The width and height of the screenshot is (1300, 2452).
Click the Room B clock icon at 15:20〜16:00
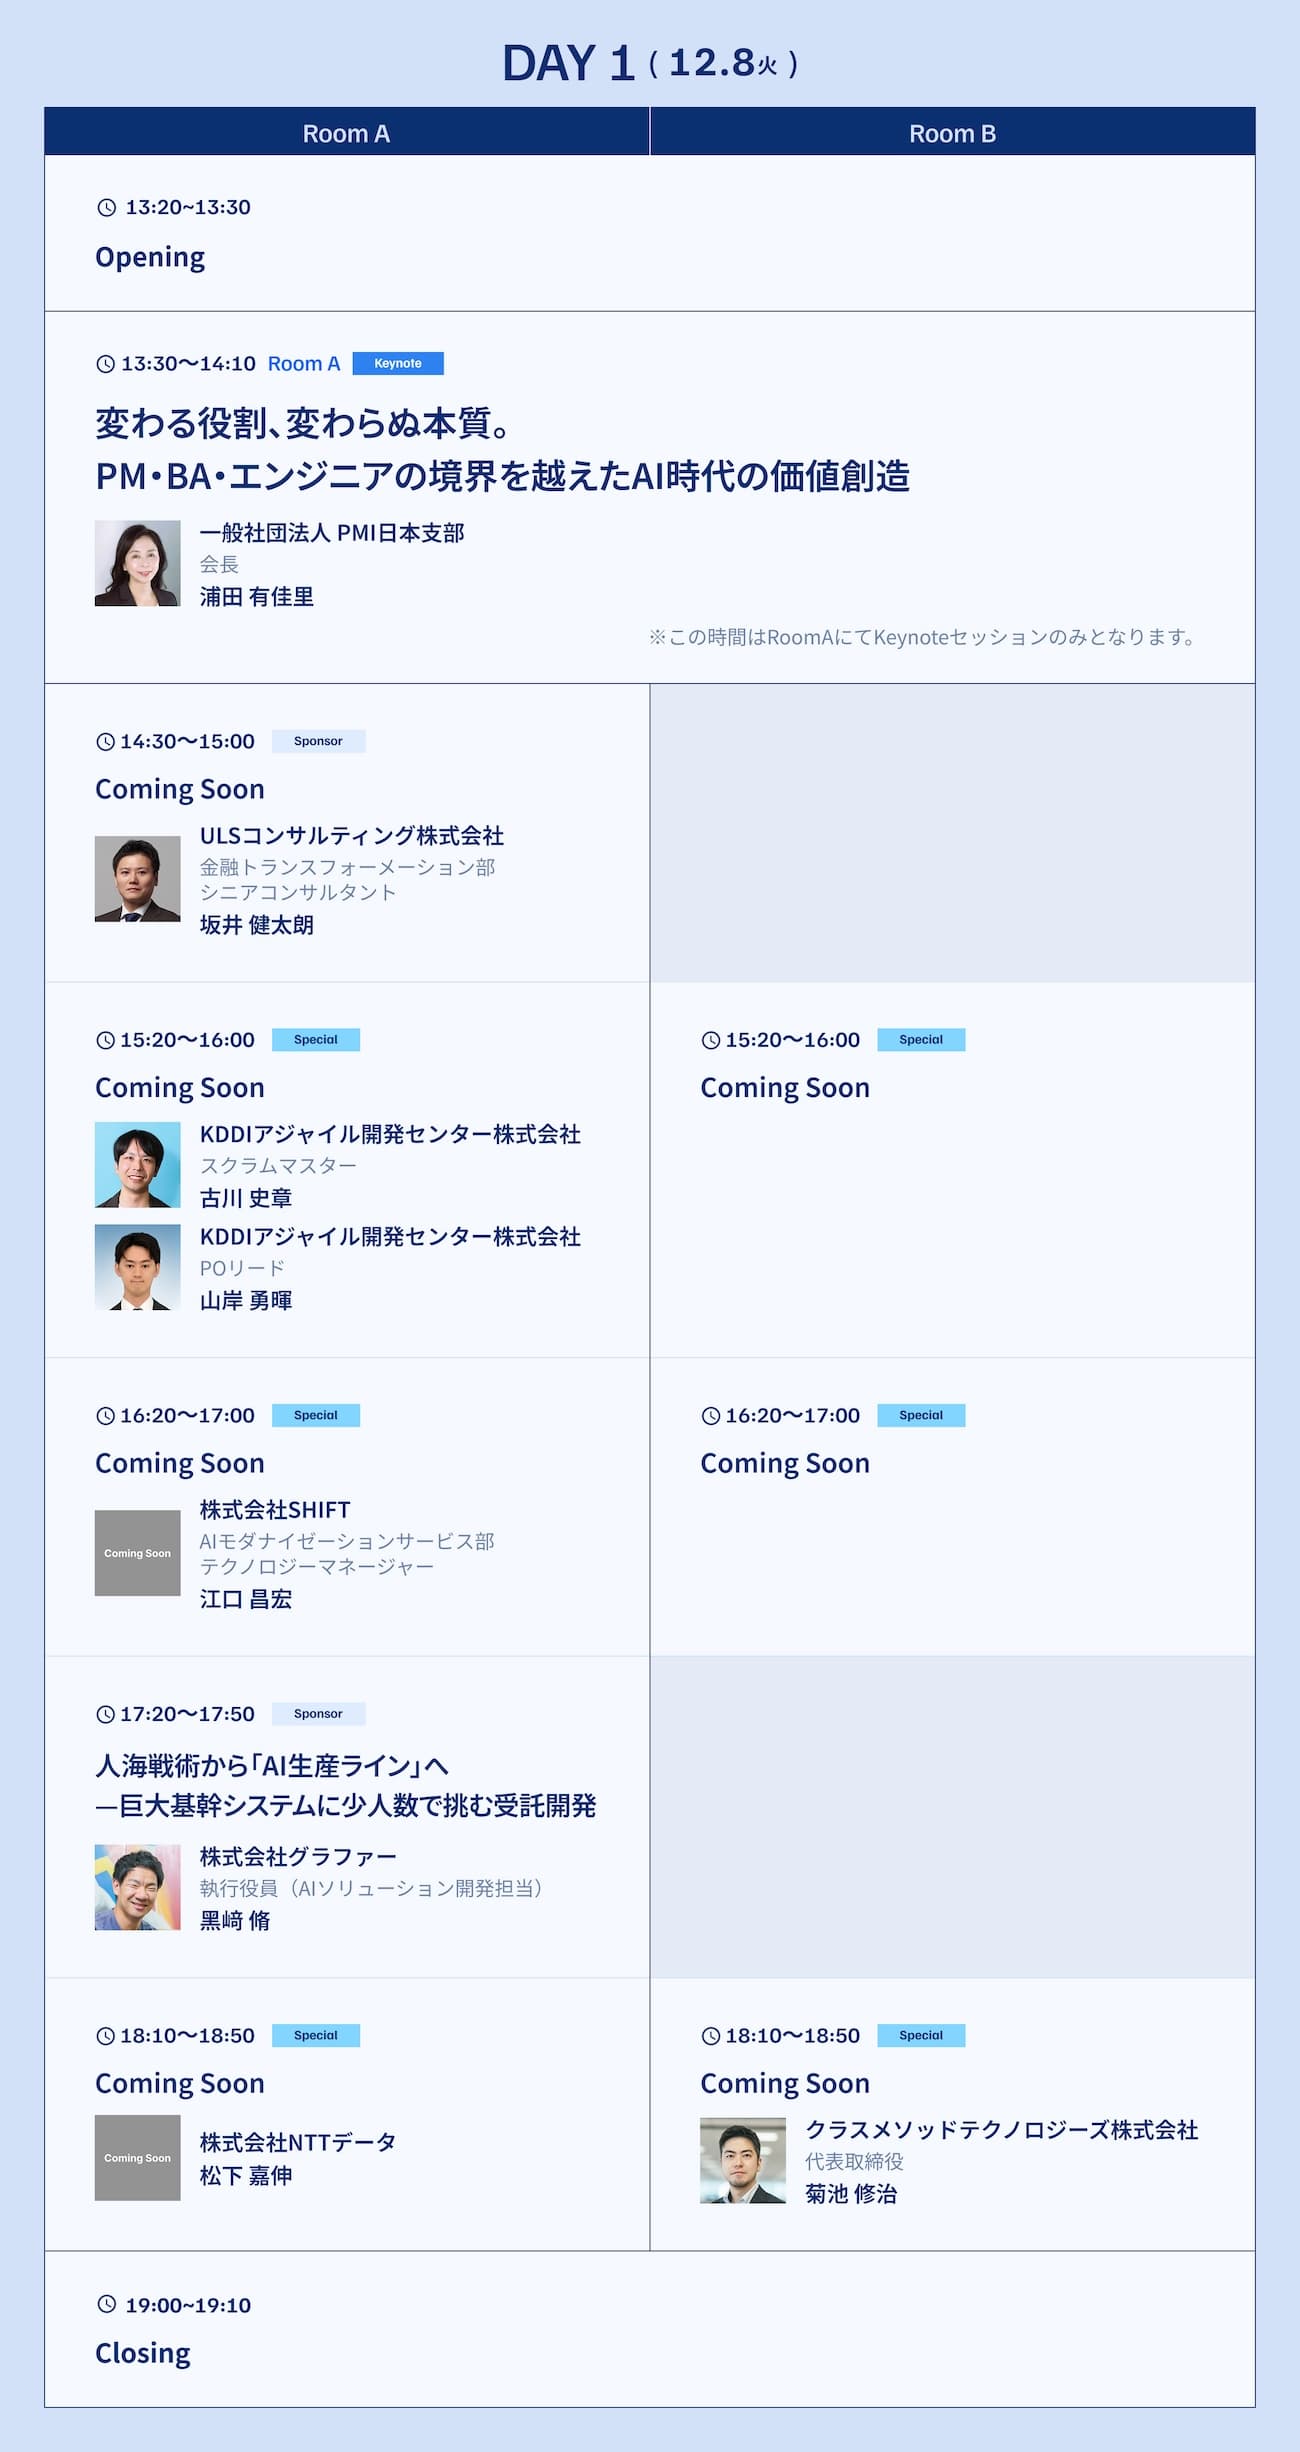tap(711, 1040)
